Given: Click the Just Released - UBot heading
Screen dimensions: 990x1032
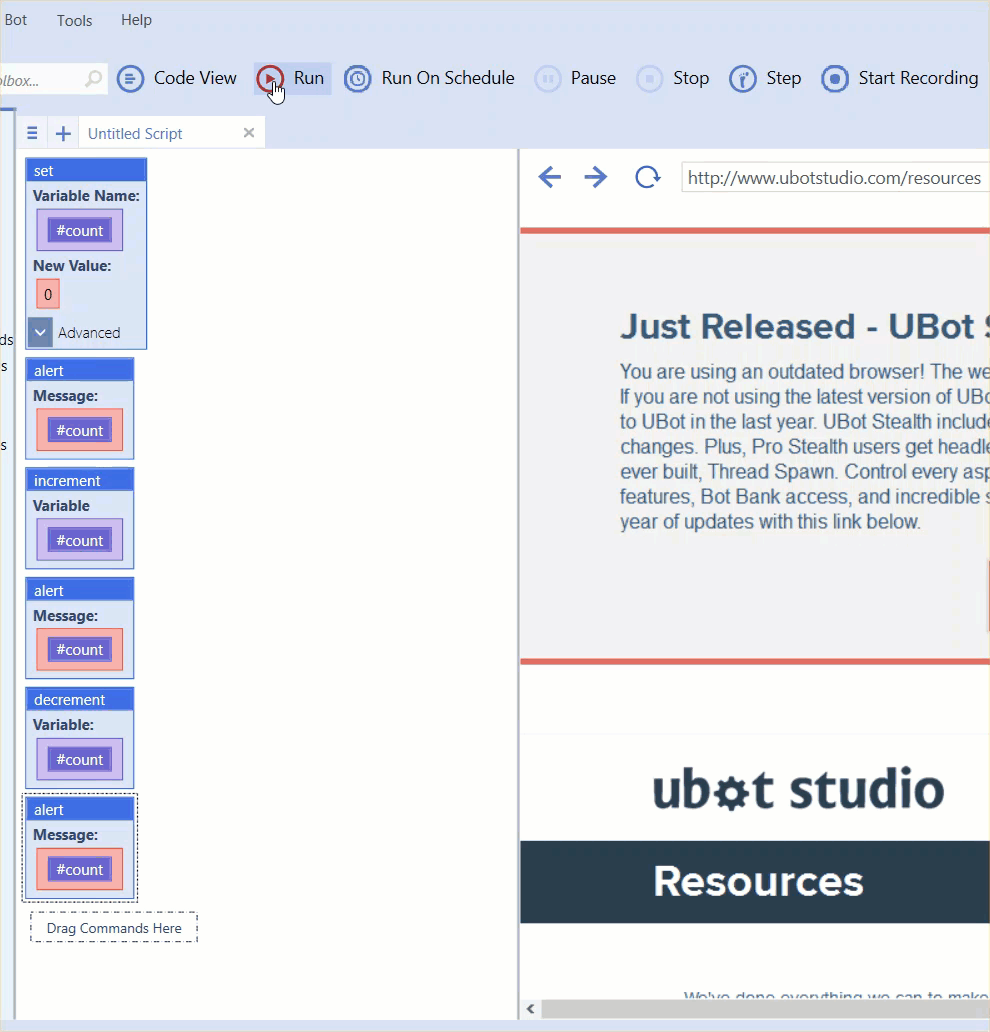Looking at the screenshot, I should [x=804, y=327].
